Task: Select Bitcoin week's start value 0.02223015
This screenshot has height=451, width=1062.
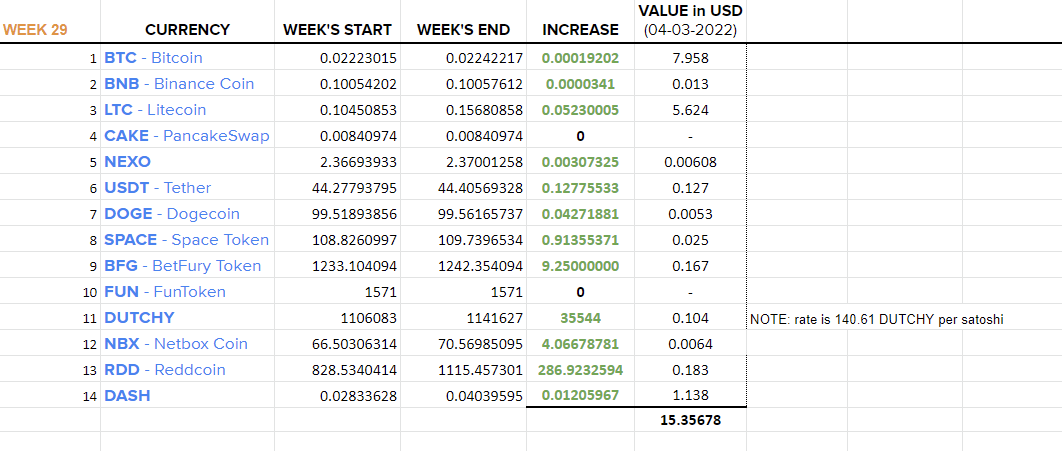Action: 358,58
